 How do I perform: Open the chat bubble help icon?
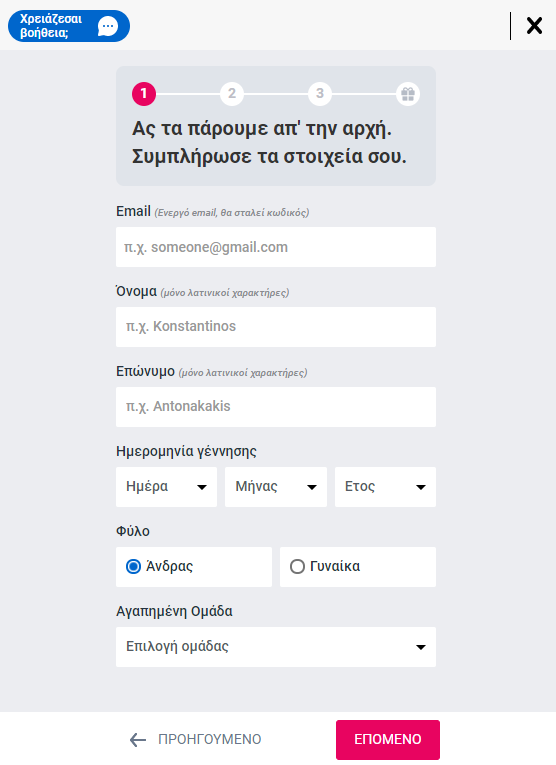point(108,26)
